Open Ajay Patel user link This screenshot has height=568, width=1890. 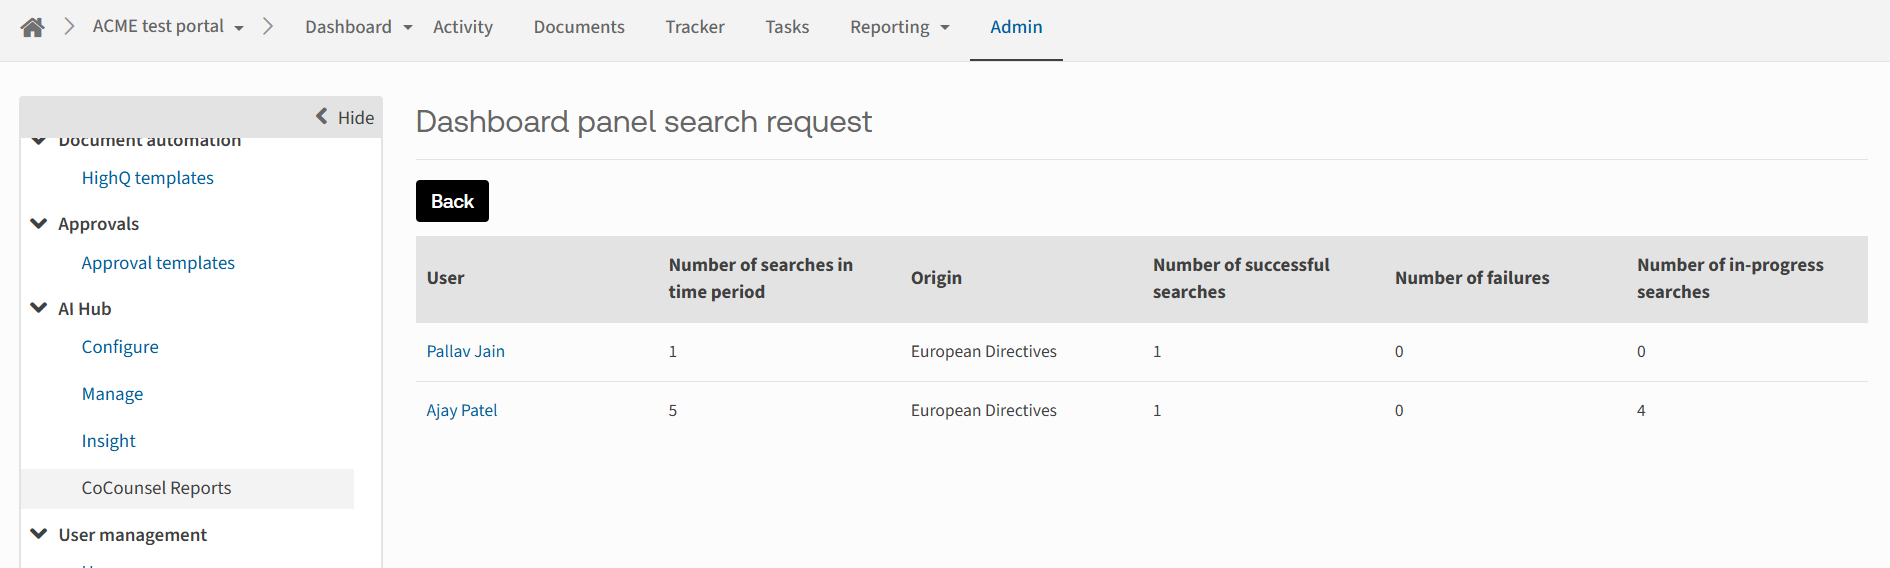coord(461,410)
